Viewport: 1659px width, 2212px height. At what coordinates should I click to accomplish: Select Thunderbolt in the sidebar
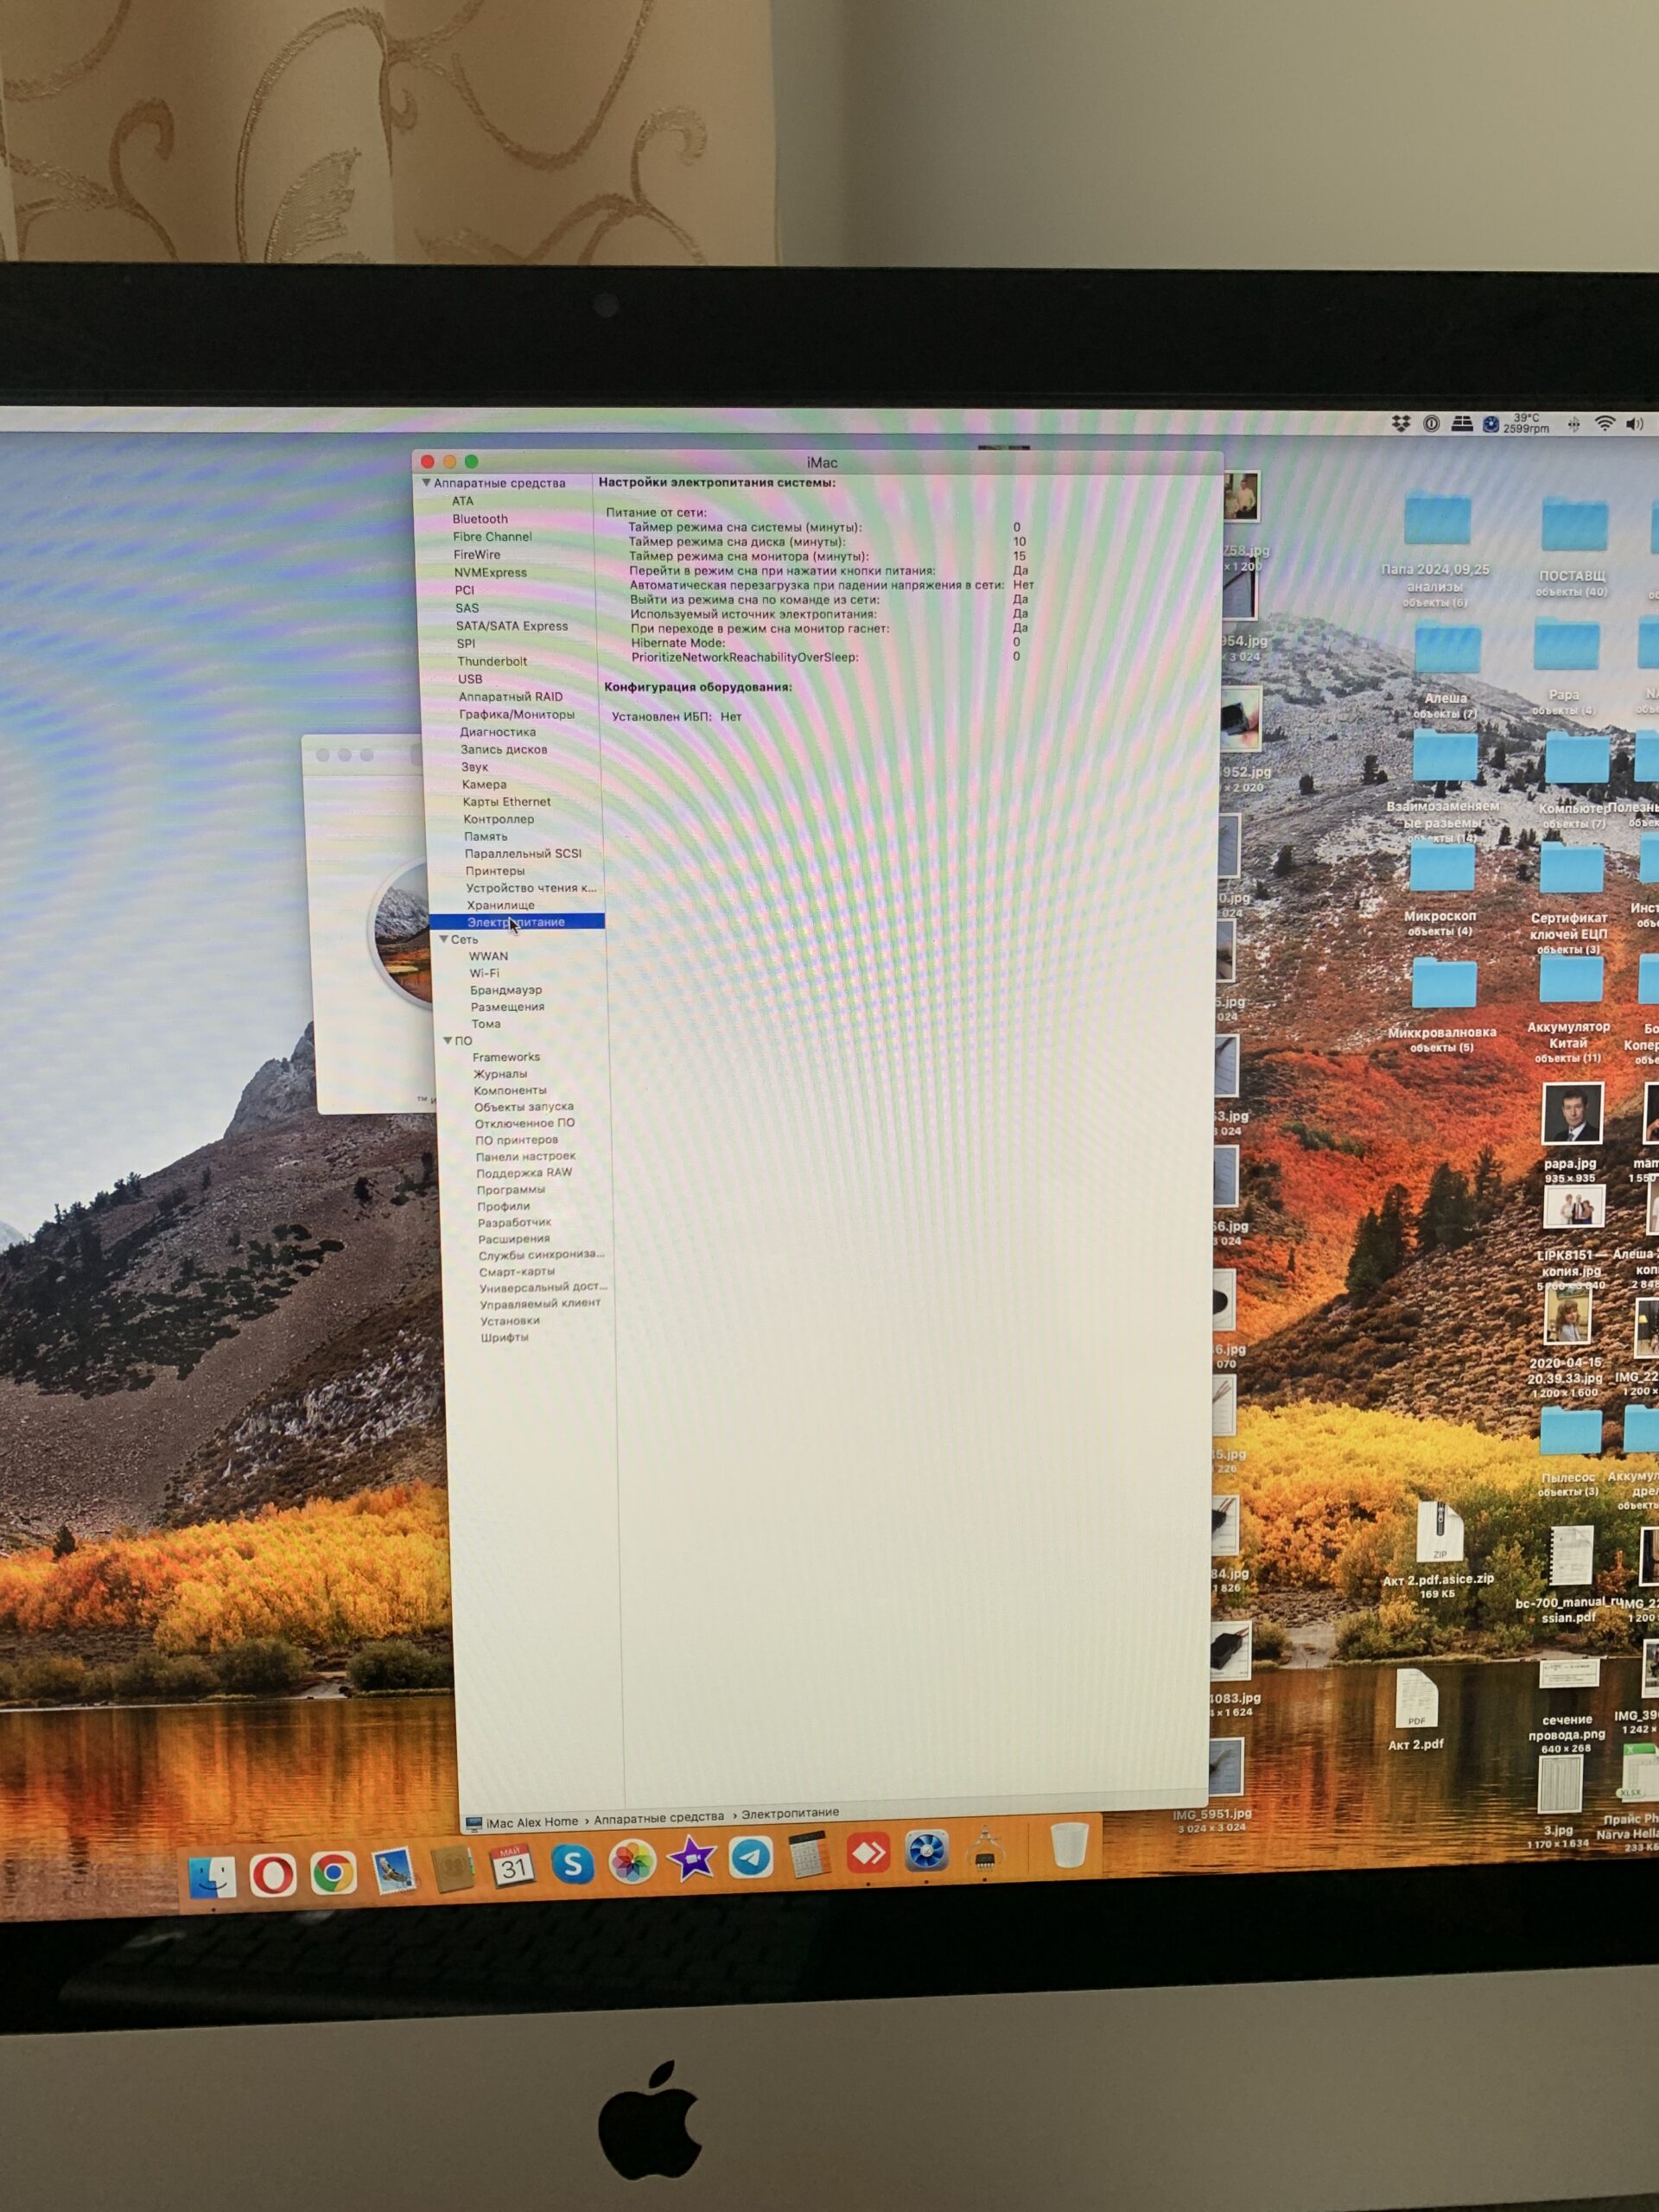click(x=492, y=661)
